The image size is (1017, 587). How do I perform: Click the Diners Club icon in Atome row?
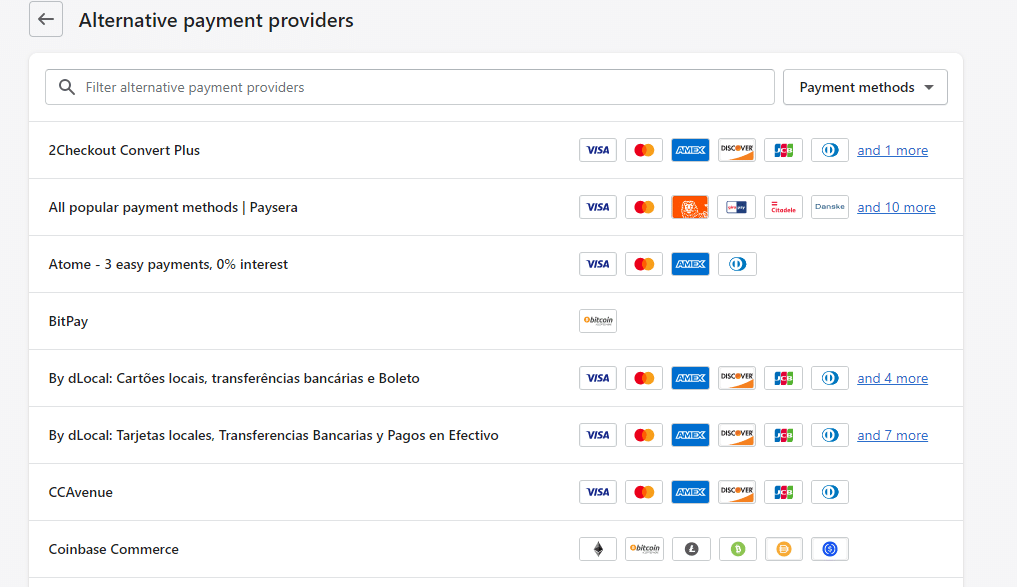[737, 264]
